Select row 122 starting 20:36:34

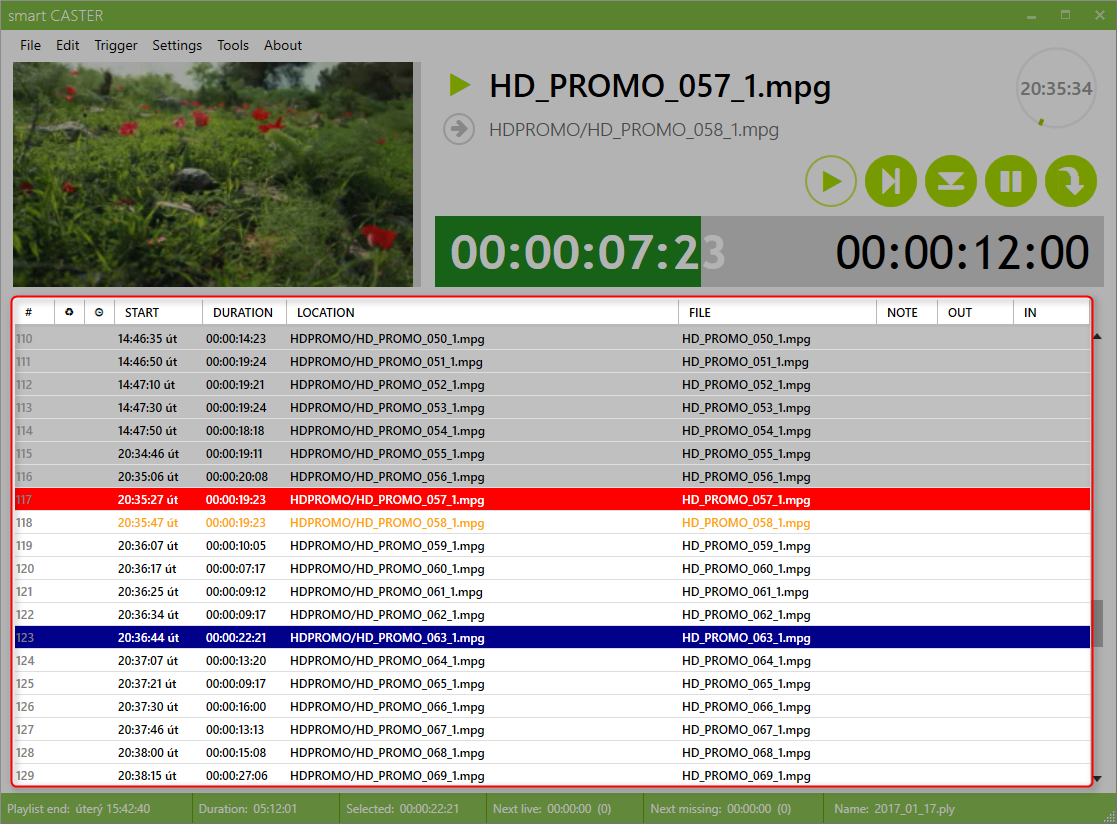point(552,615)
